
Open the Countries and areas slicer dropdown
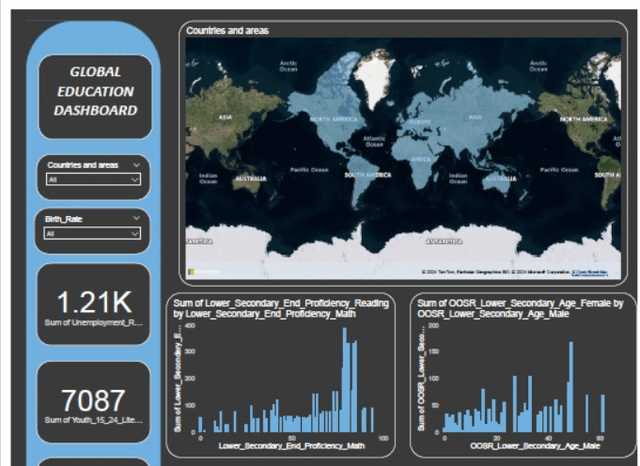pos(93,179)
